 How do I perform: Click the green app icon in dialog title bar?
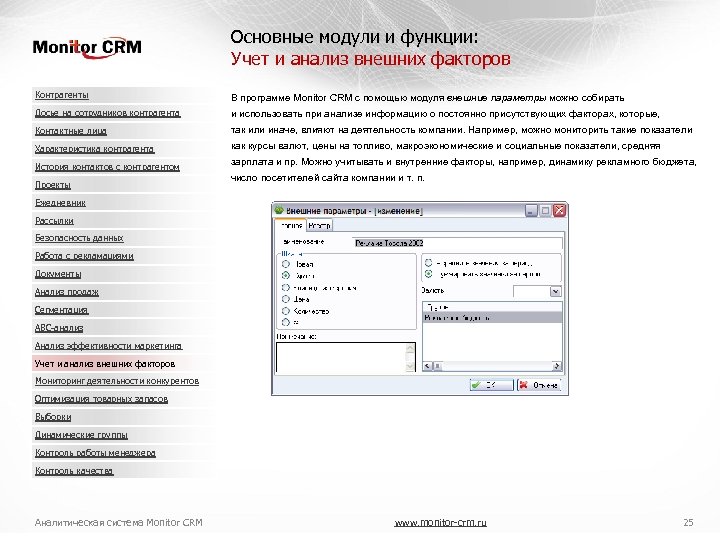tap(279, 211)
